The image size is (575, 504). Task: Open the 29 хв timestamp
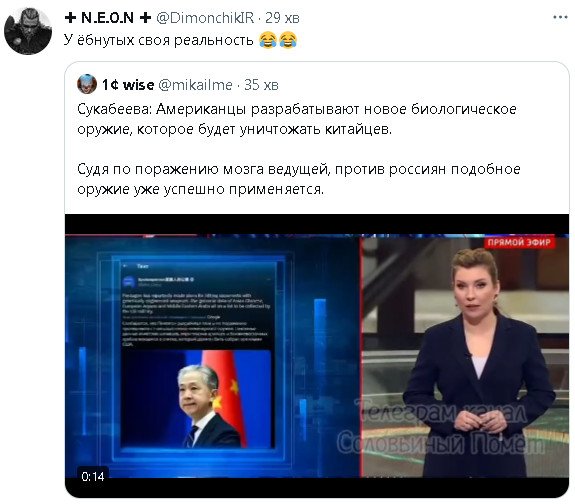point(282,18)
